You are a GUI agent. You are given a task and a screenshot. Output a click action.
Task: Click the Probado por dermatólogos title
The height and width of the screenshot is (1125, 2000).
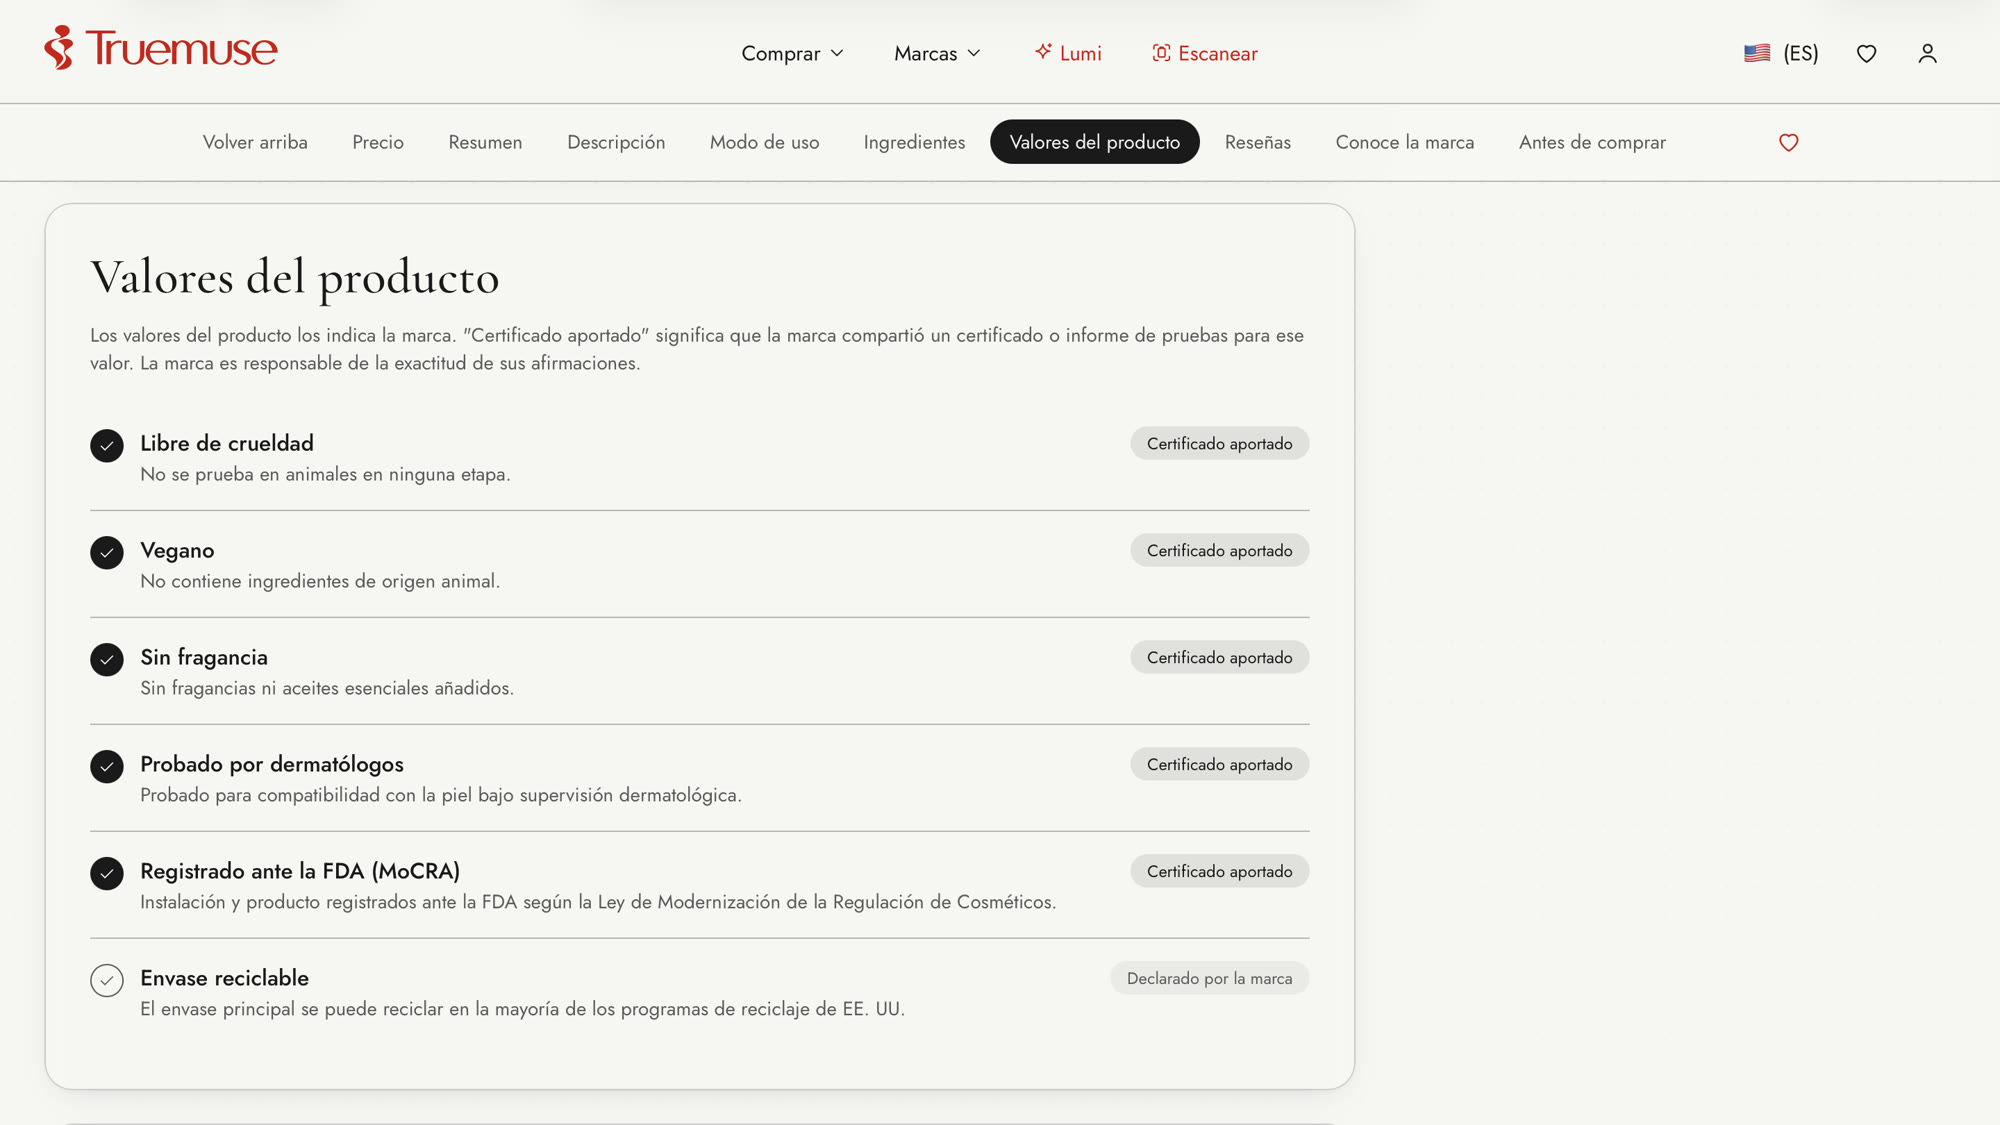272,764
